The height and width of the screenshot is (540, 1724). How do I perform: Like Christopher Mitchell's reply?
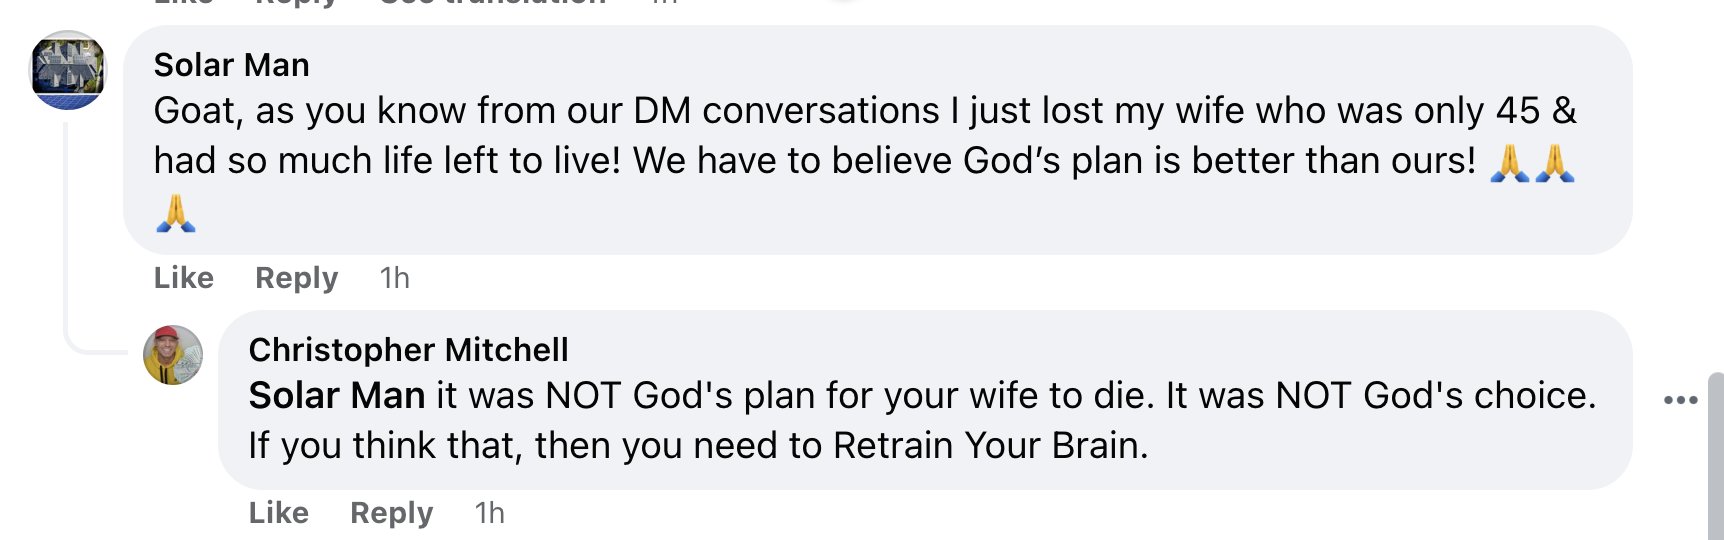tap(278, 513)
